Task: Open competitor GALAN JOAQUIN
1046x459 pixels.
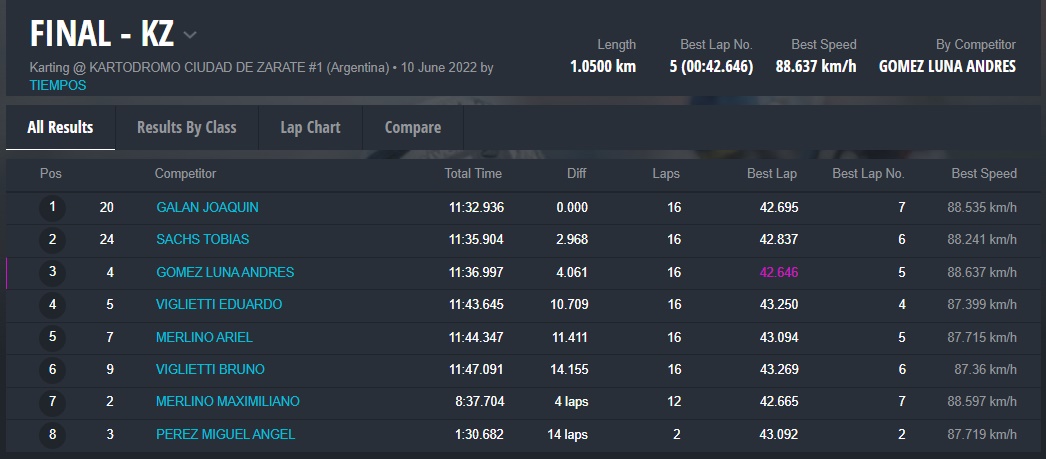Action: 207,207
